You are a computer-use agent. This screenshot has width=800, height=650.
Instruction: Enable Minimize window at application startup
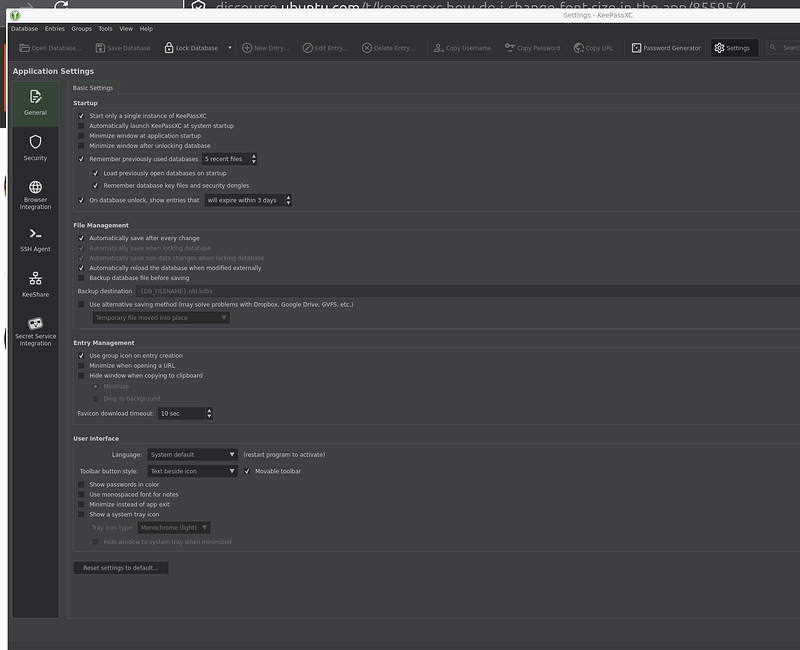pos(81,136)
